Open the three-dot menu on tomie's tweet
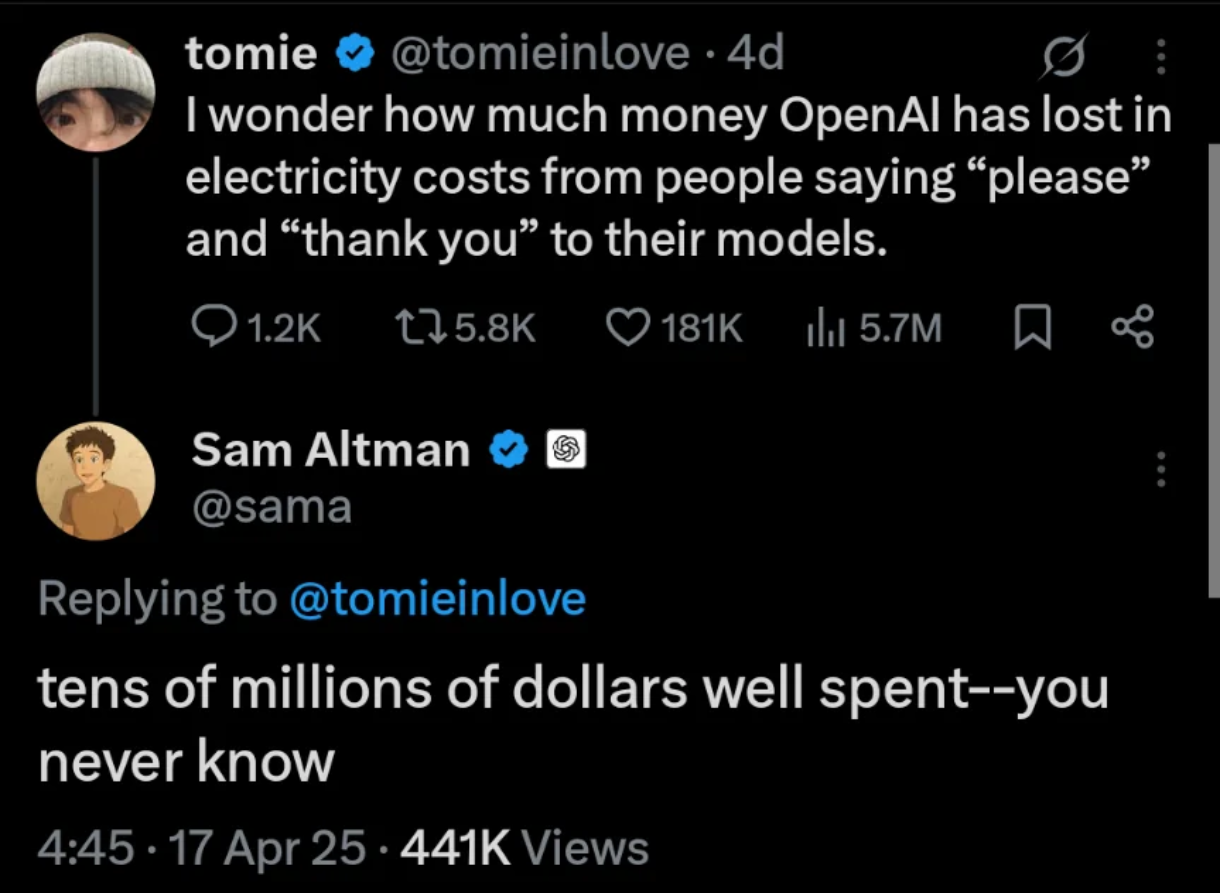1220x893 pixels. point(1160,60)
